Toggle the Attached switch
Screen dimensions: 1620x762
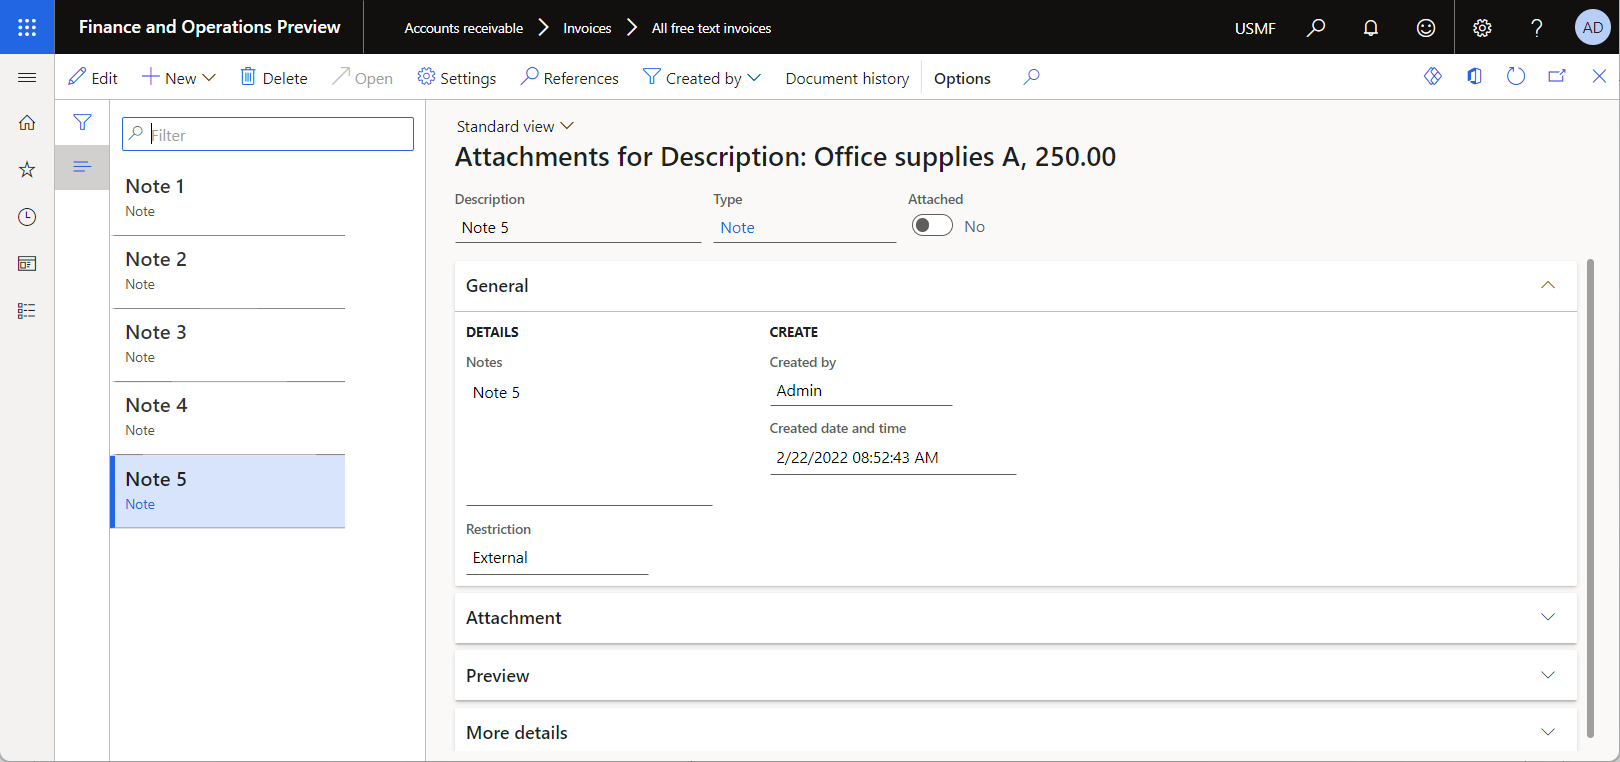(x=932, y=226)
